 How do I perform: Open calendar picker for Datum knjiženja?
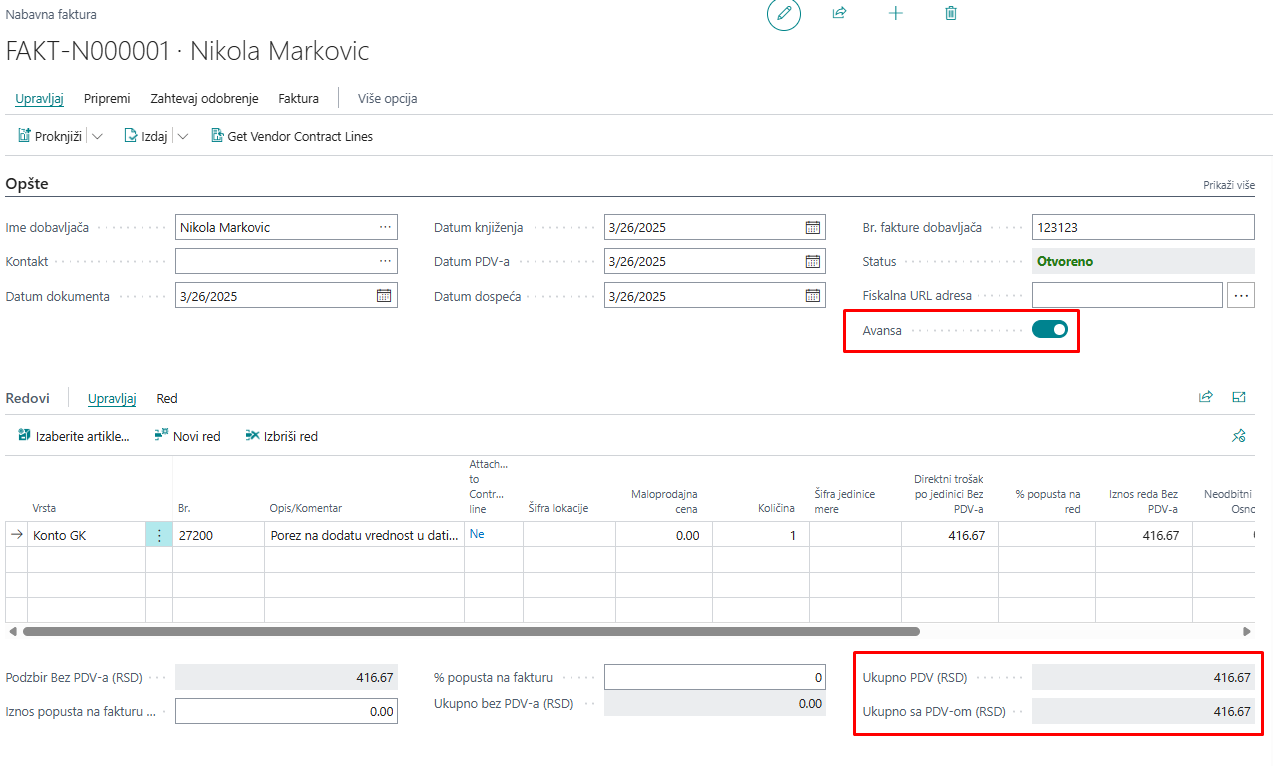(813, 227)
